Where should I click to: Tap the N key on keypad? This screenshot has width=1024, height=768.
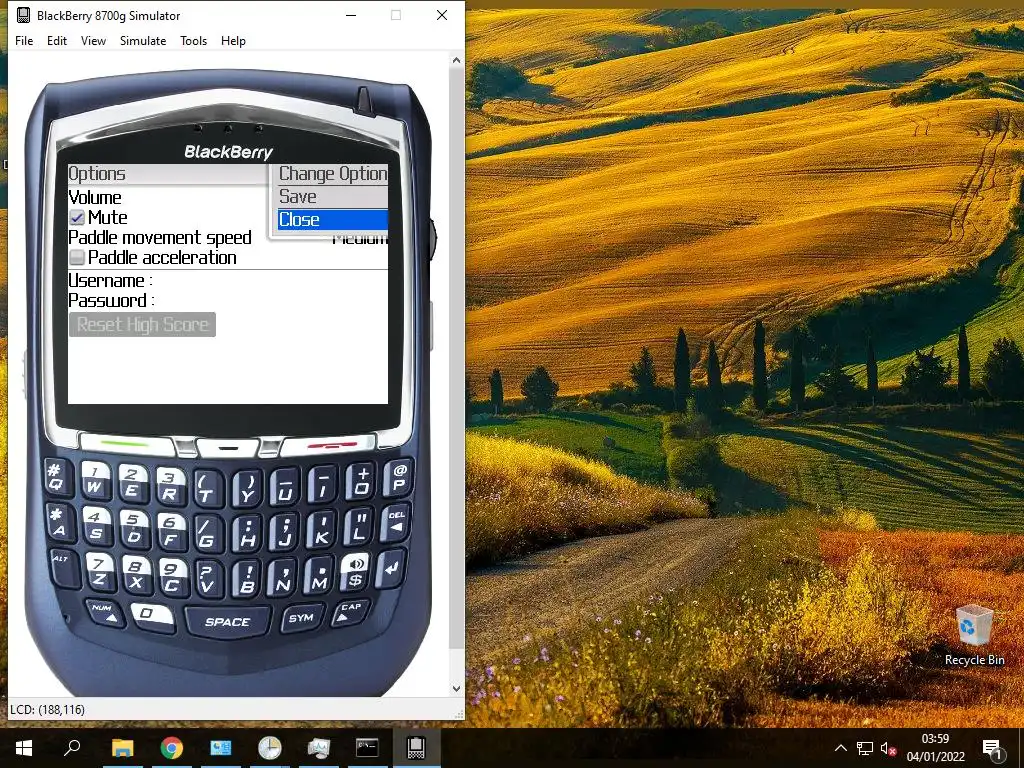coord(283,577)
